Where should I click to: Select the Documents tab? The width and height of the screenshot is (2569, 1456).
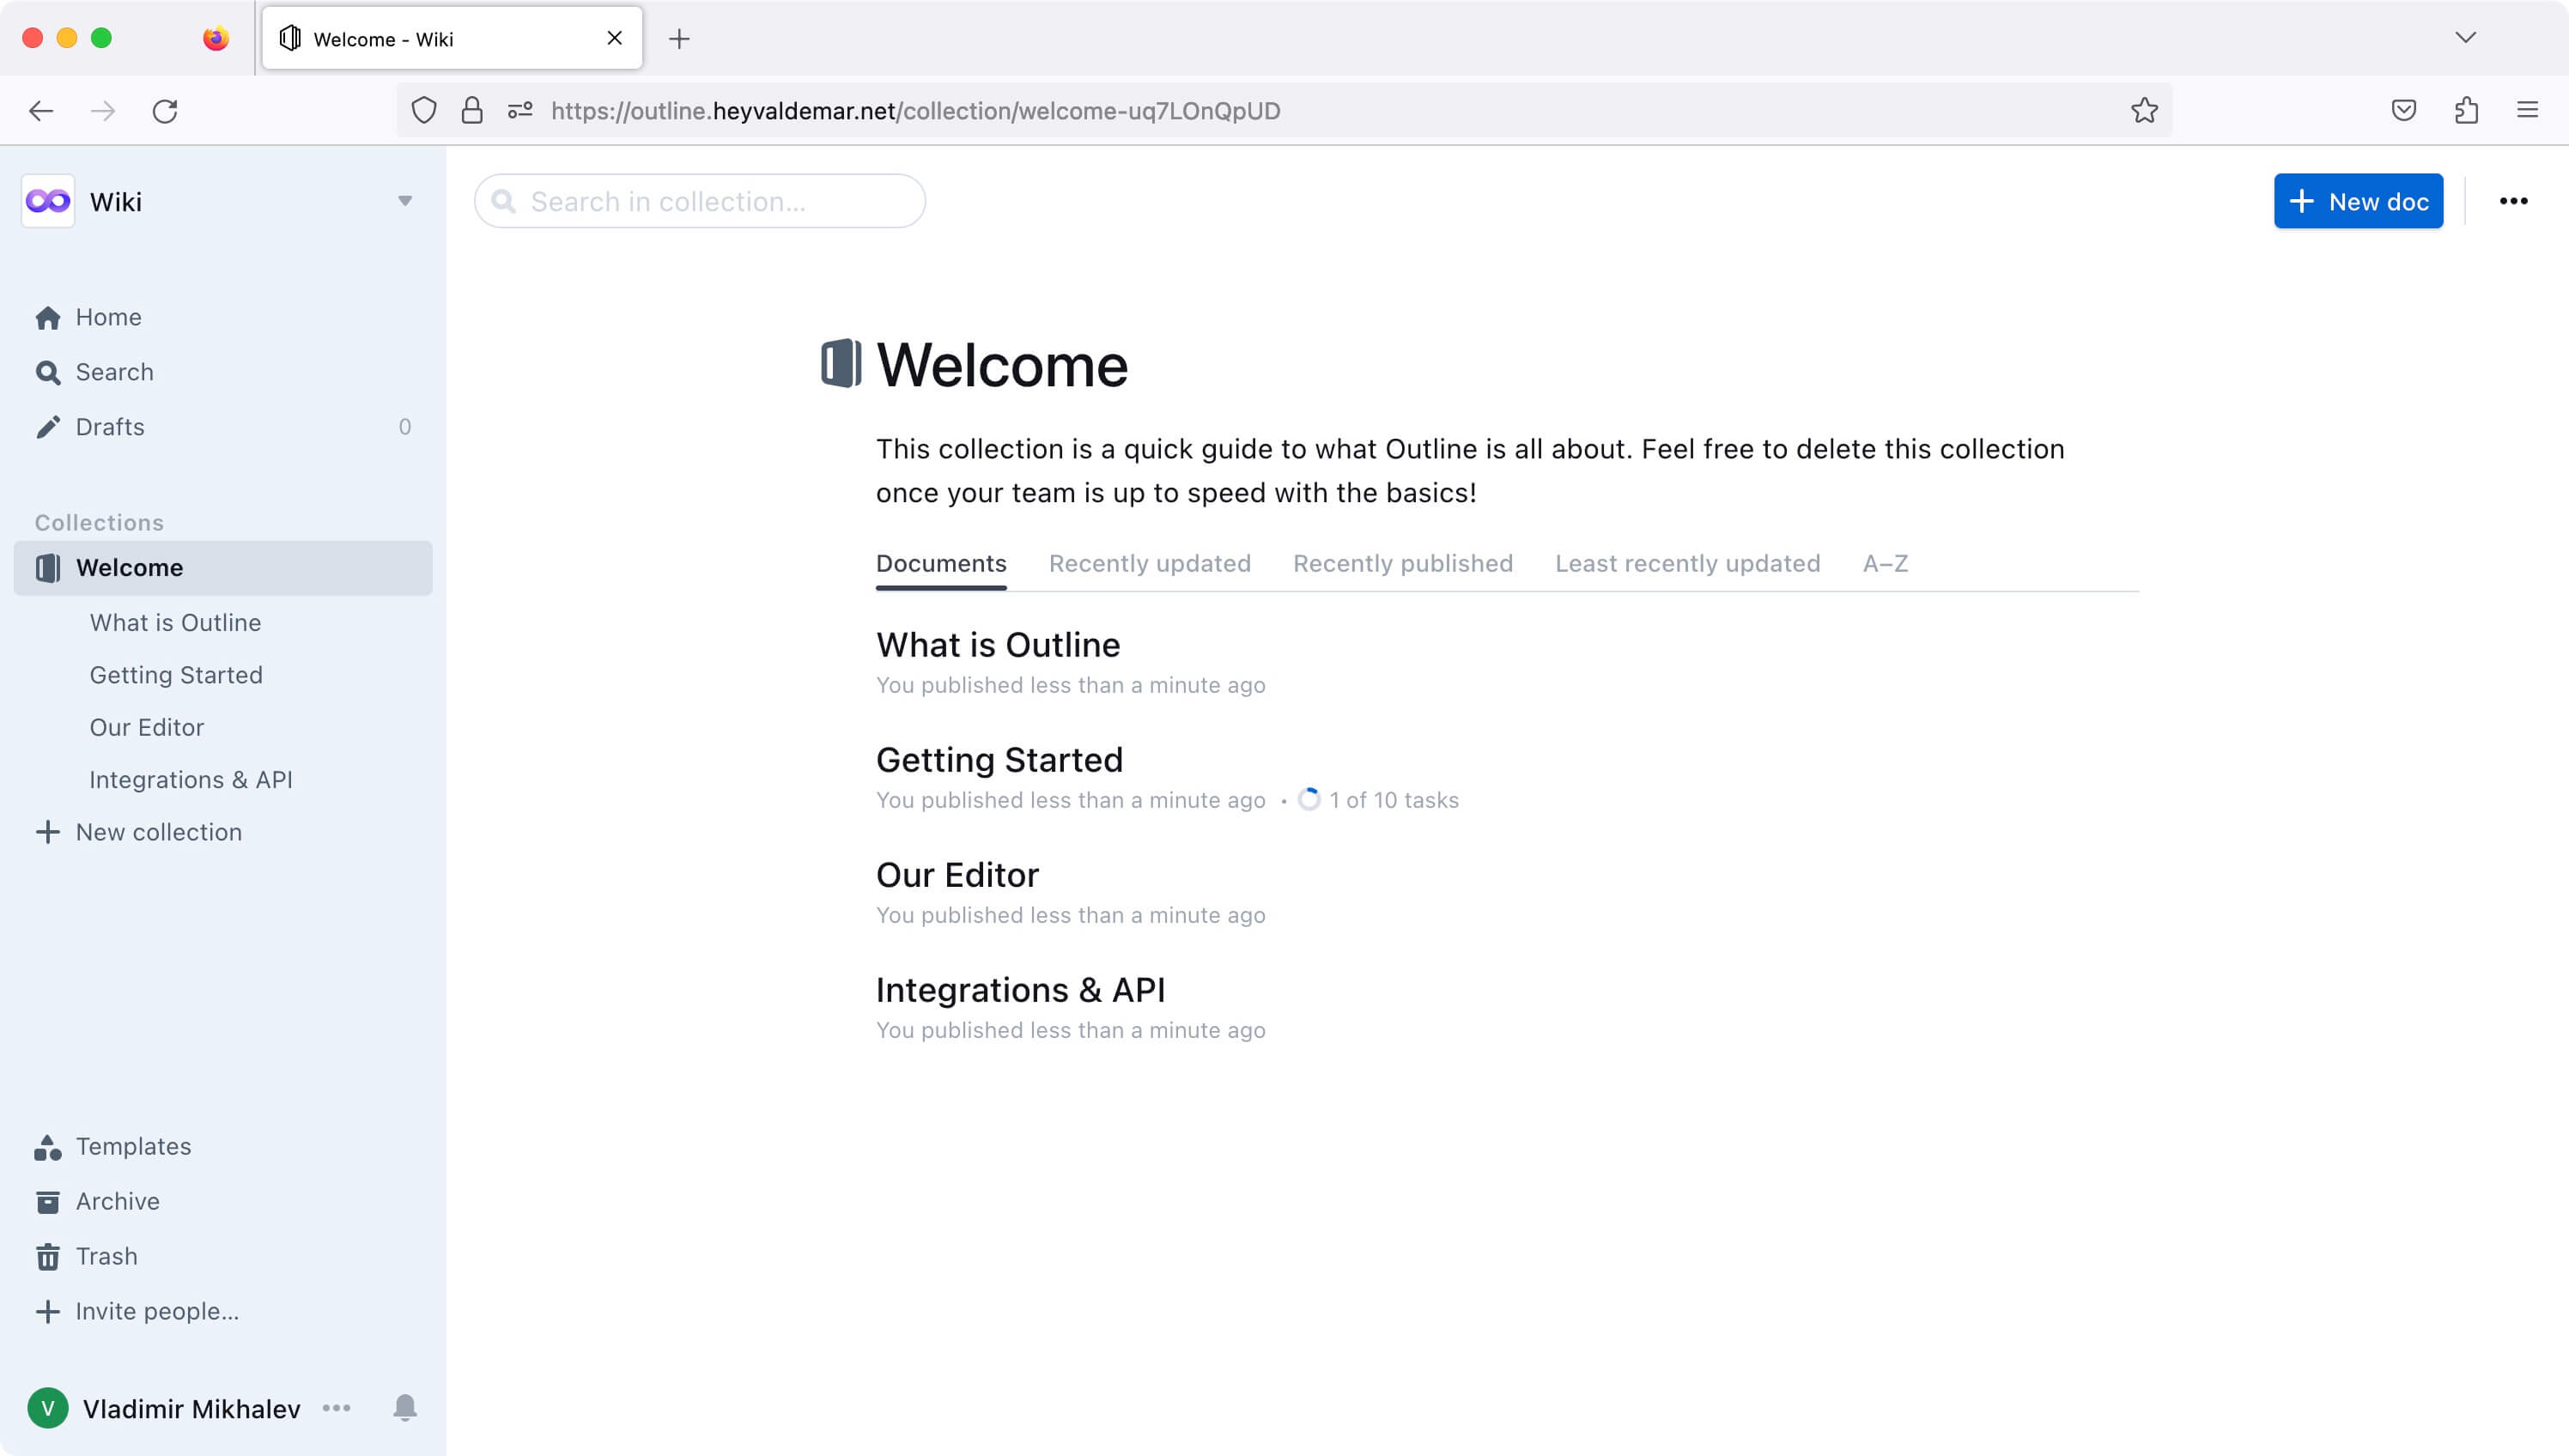tap(941, 563)
